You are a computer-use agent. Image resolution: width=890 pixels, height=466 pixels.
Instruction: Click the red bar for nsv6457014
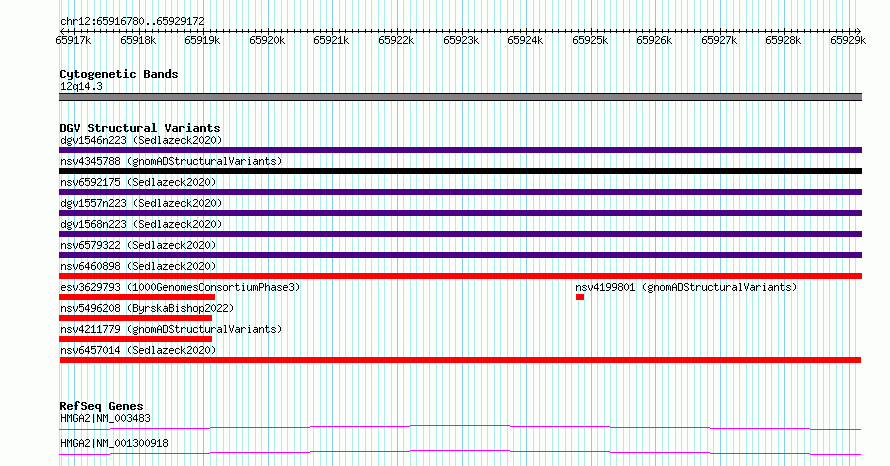point(460,360)
